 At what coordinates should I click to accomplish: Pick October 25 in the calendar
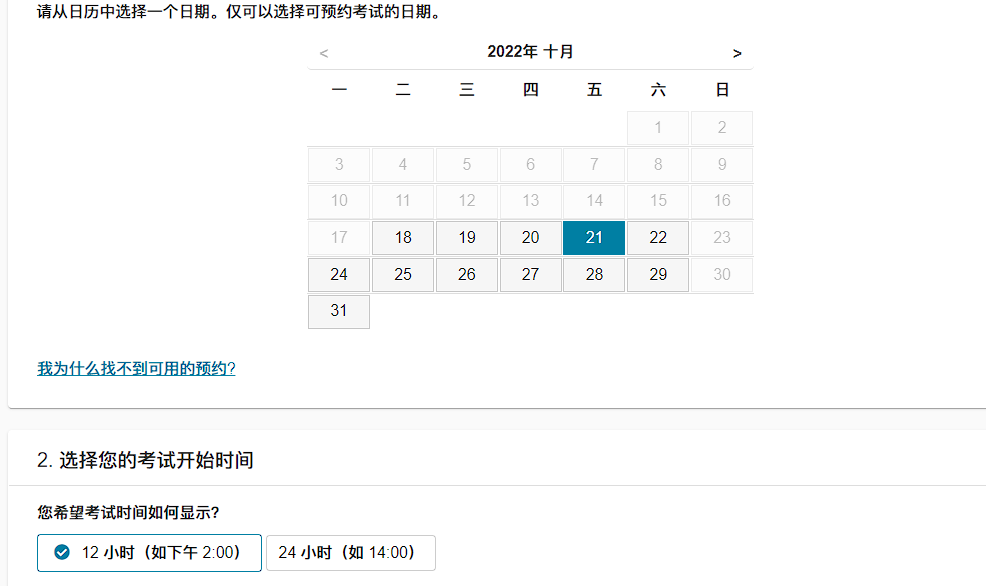tap(403, 275)
